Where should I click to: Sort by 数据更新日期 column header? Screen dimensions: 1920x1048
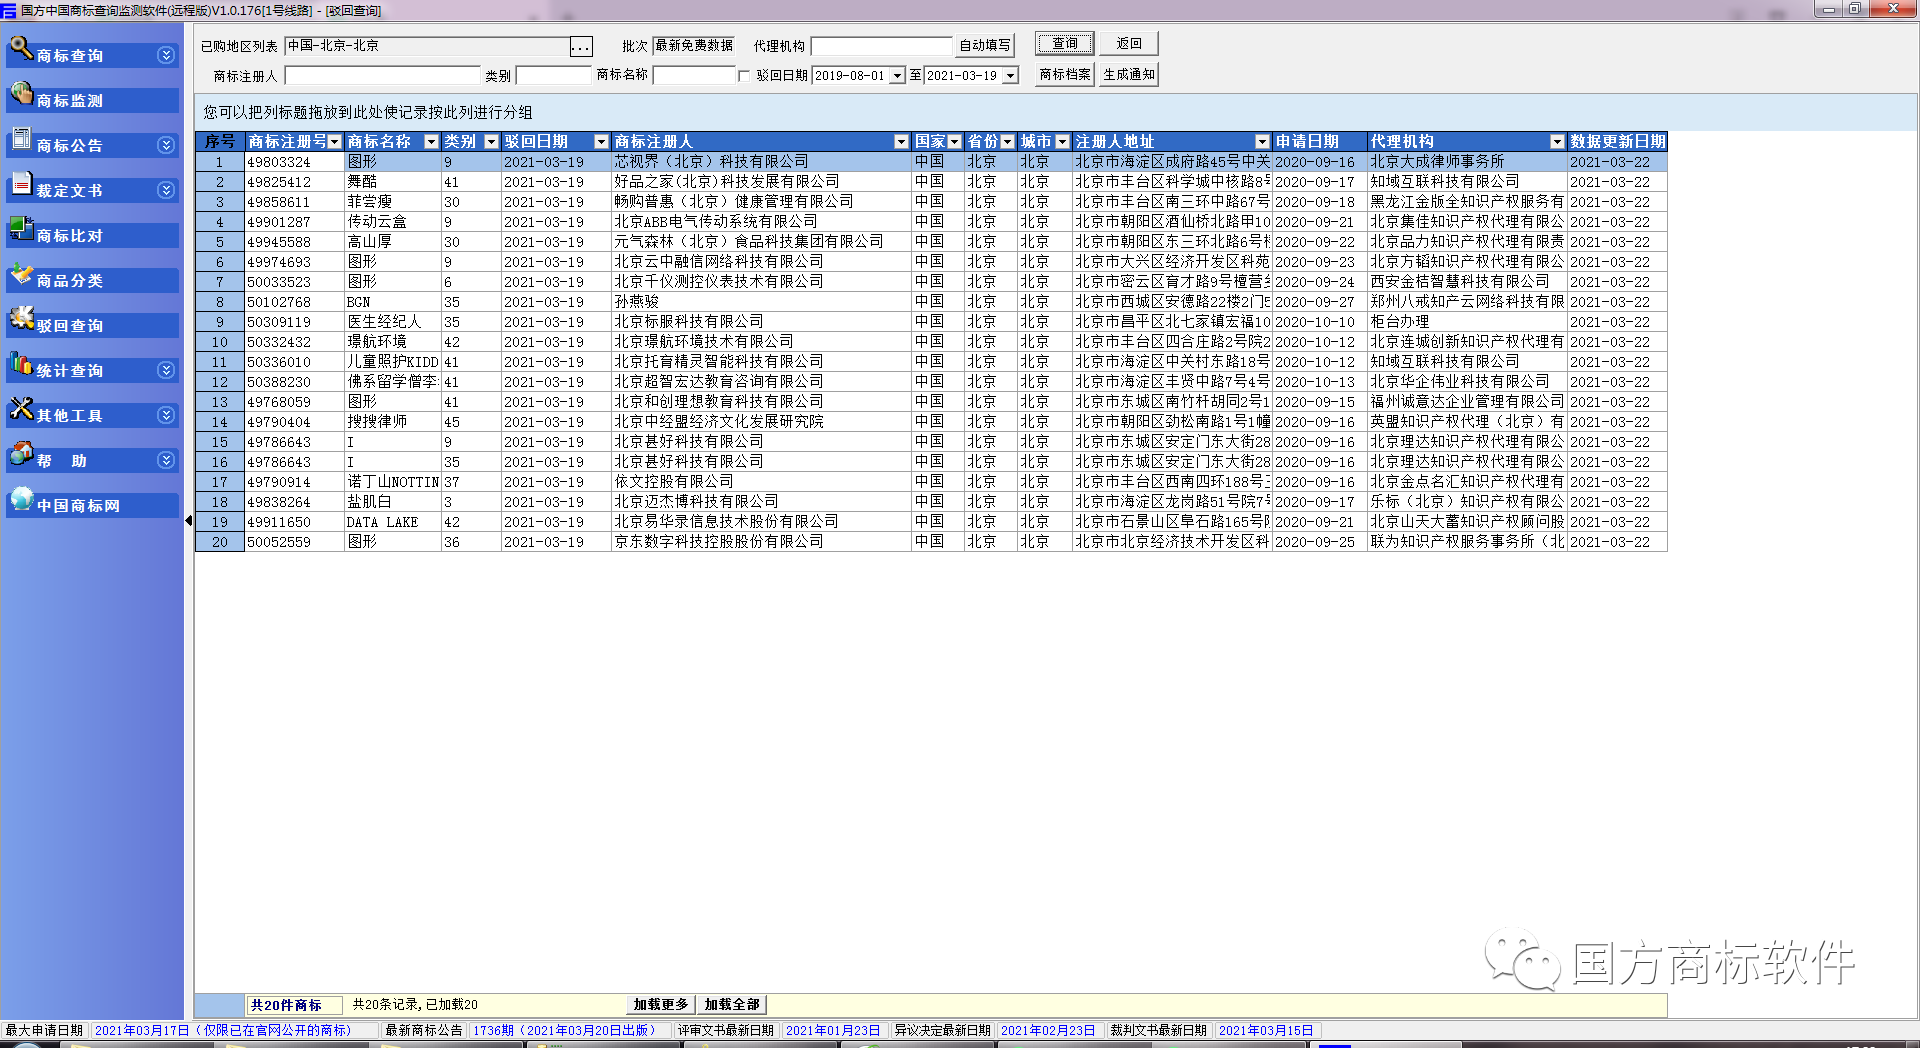(x=1617, y=142)
